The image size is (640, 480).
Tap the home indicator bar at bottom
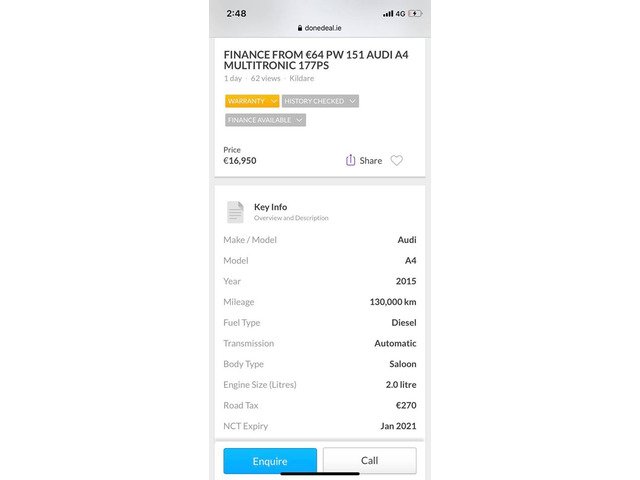(x=320, y=474)
